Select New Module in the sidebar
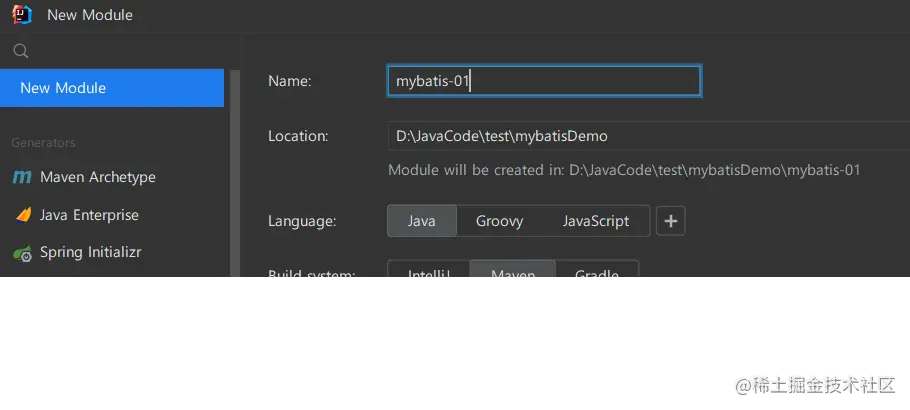Viewport: 910px width, 410px height. [112, 88]
